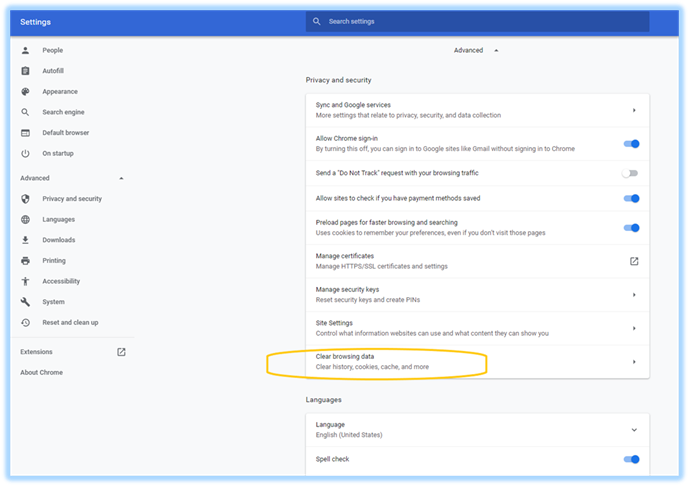Click the Extensions external-link icon

(x=121, y=352)
